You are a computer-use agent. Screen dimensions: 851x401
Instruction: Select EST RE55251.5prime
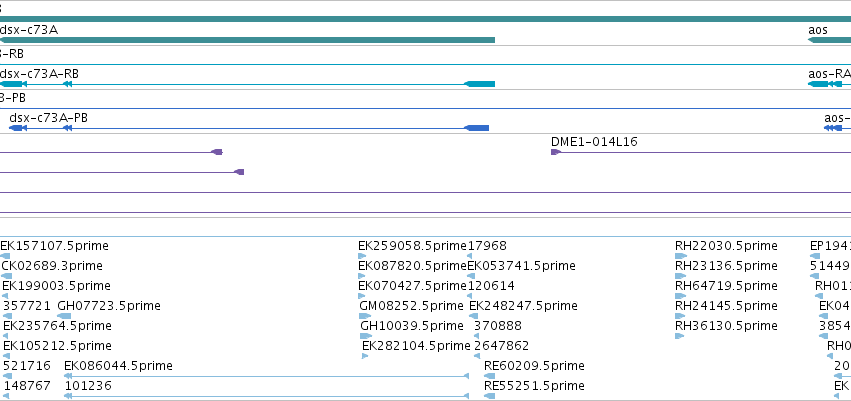tap(534, 386)
